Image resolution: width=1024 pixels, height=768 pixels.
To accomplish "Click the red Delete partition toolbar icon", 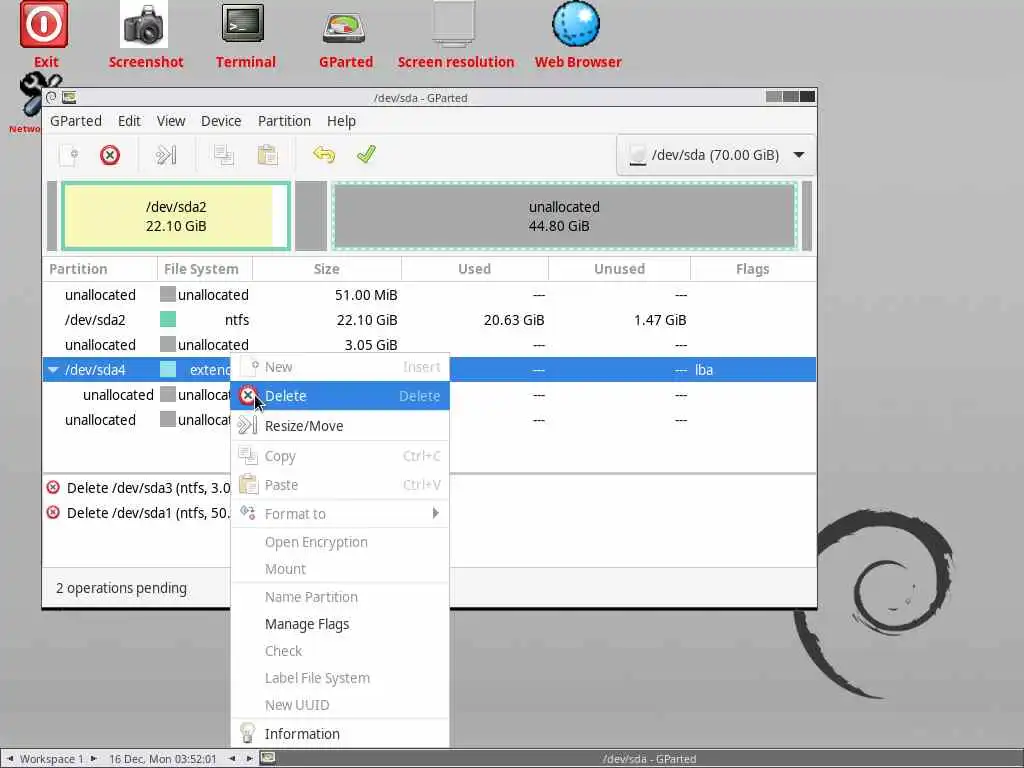I will click(x=110, y=155).
